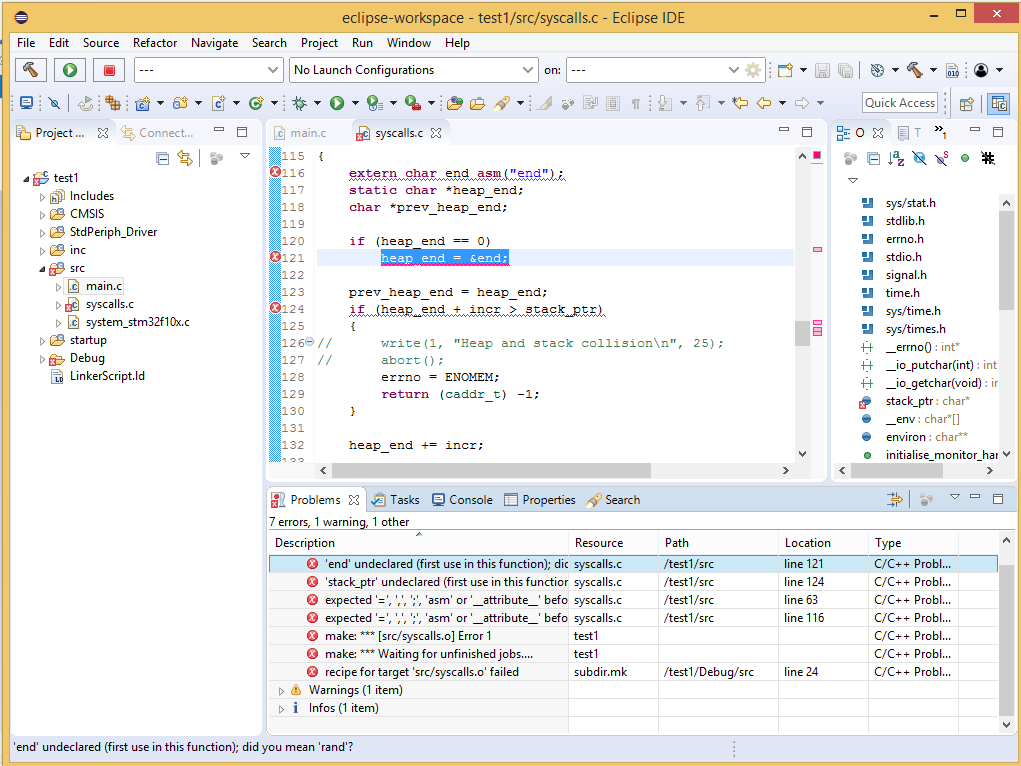Click the Build hammer button in launch bar
Screen dimensions: 1021x766
31,70
